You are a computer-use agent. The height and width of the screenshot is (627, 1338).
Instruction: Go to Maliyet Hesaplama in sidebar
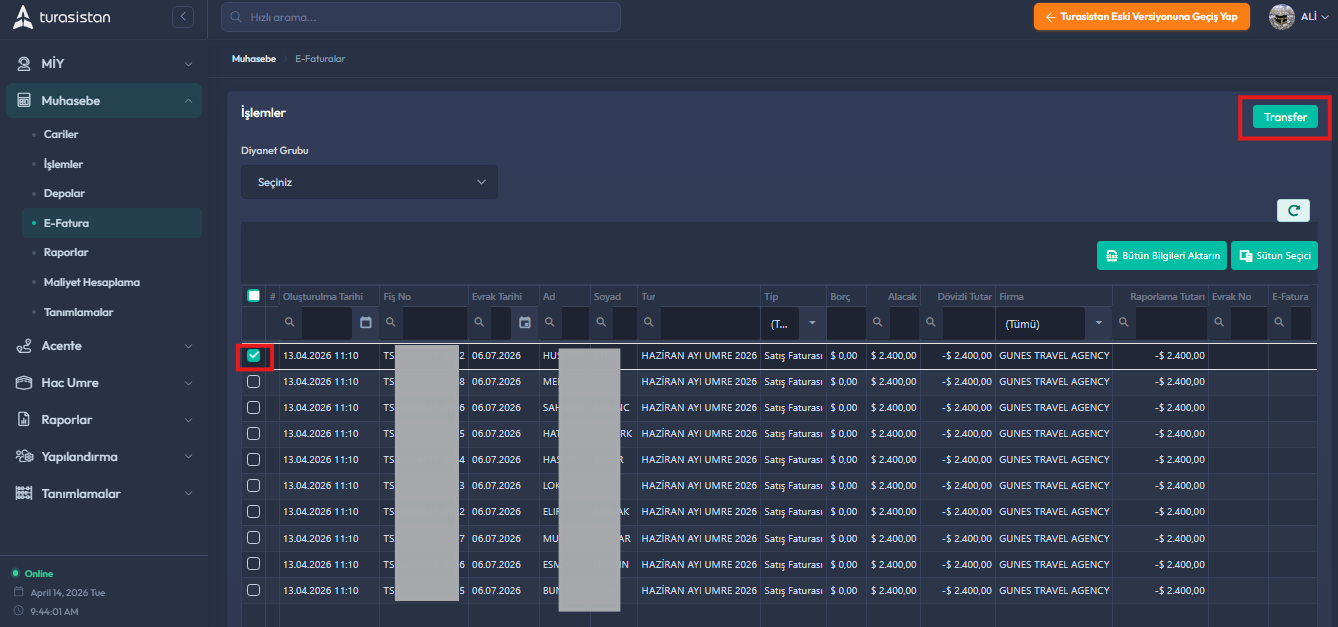coord(91,282)
